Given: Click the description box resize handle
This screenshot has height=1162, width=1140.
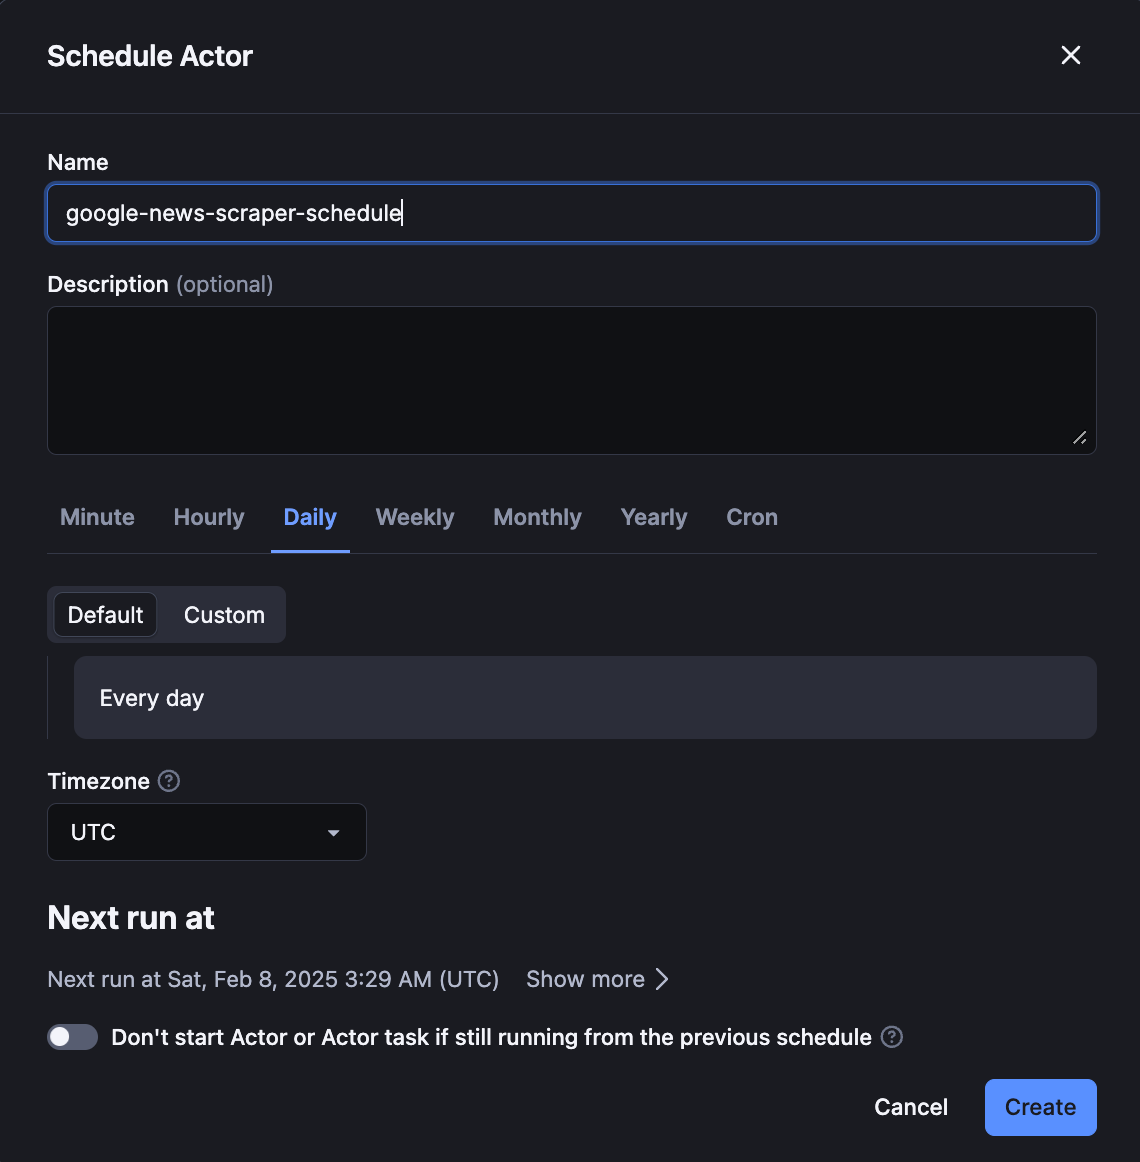Looking at the screenshot, I should [1079, 437].
